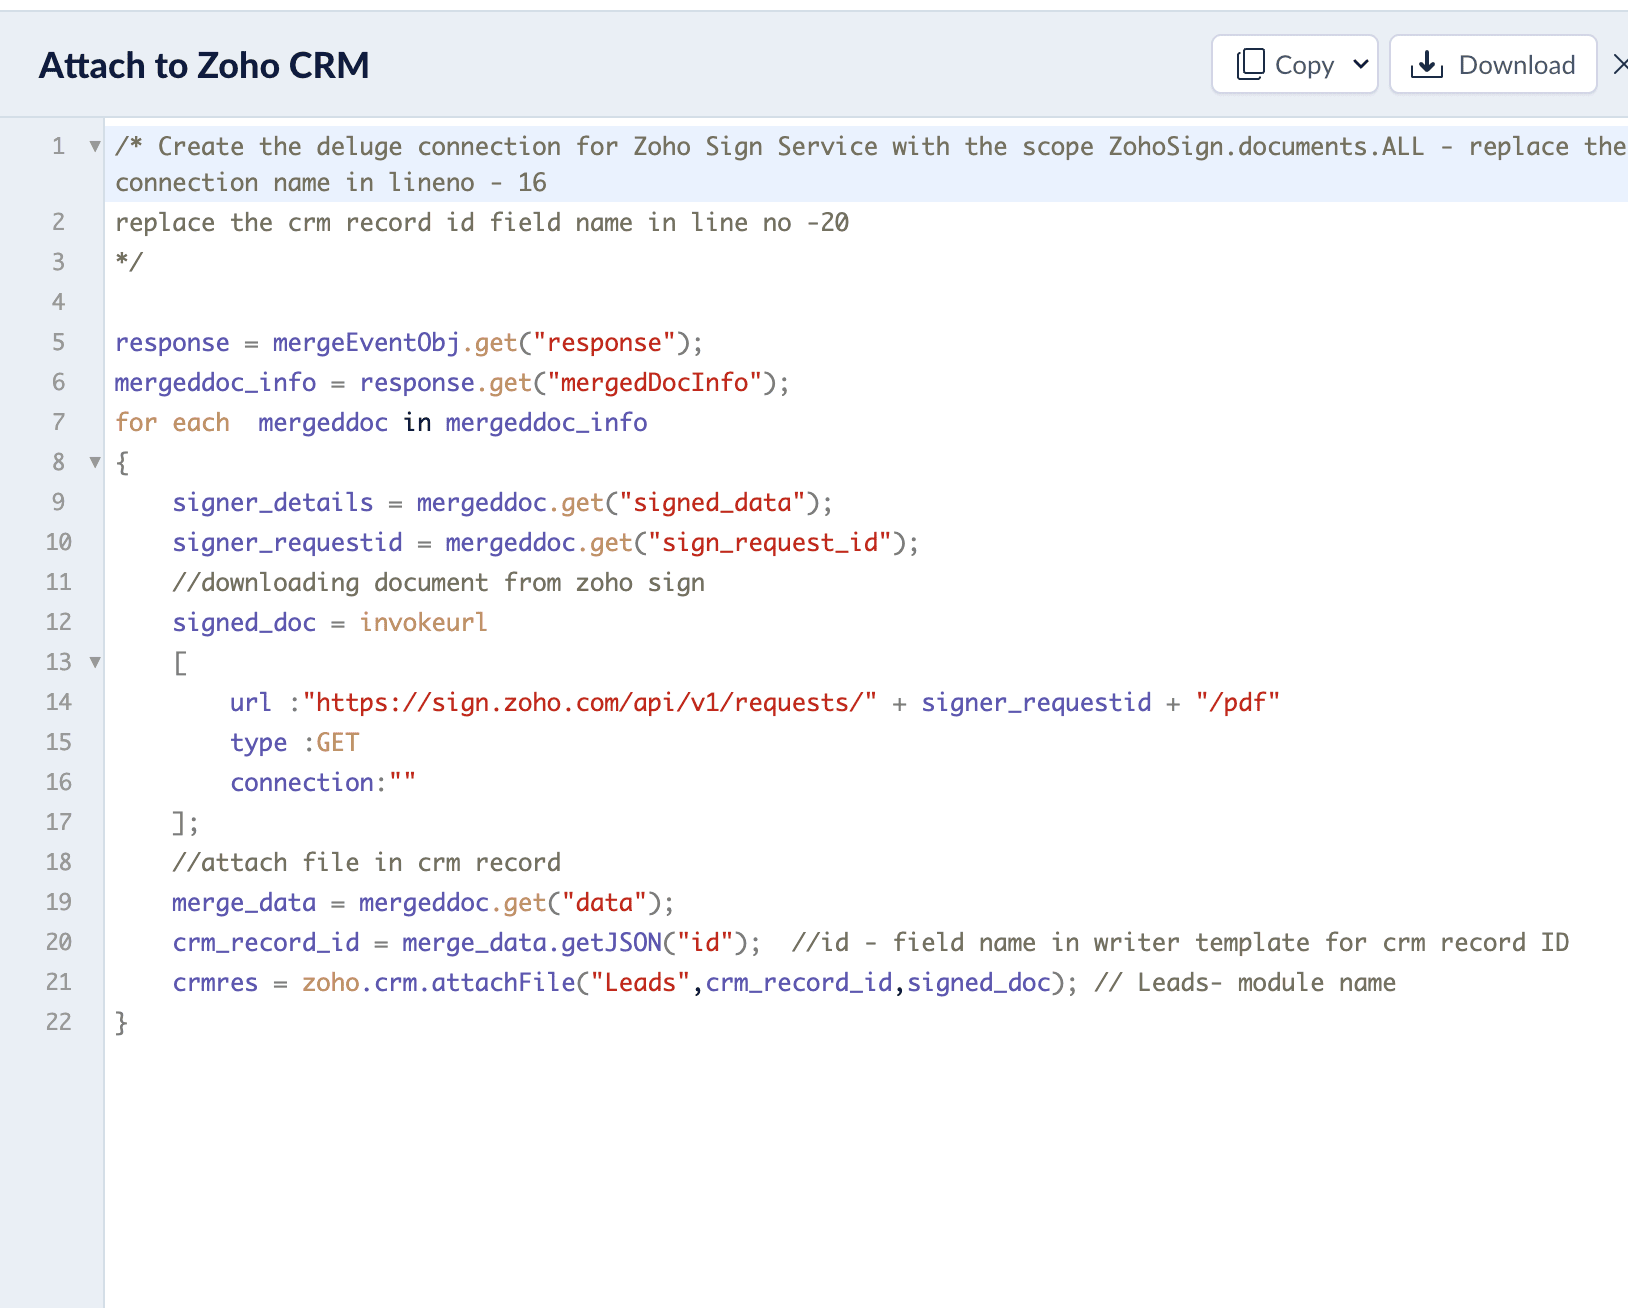This screenshot has height=1308, width=1628.
Task: Collapse the invokeurl block at line 13
Action: pos(95,662)
